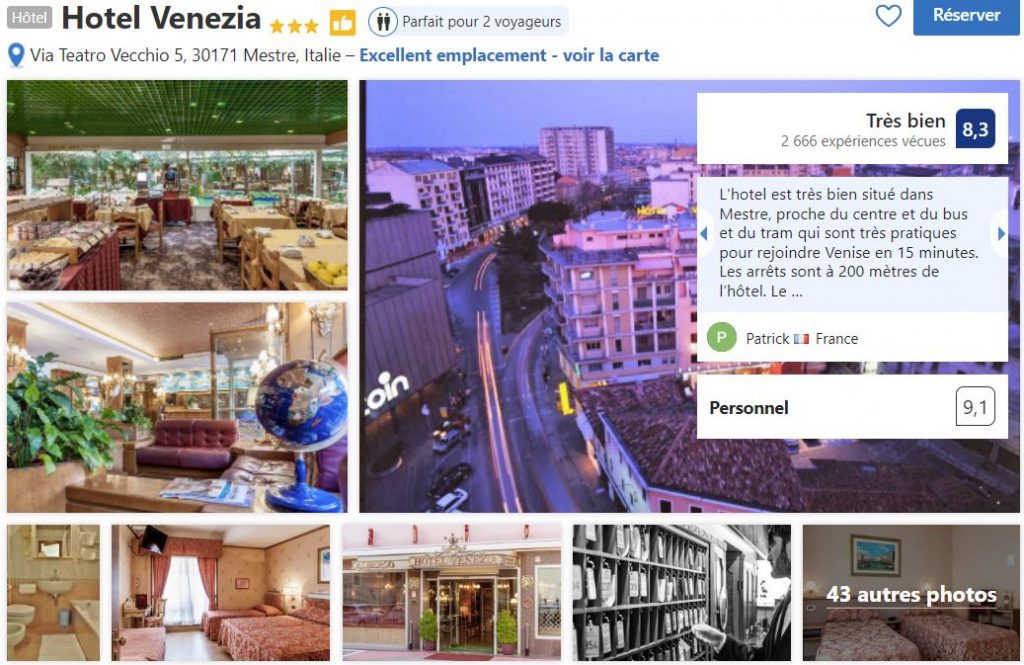Screen dimensions: 1024x665
Task: Click the three-star rating icon
Action: pyautogui.click(x=294, y=26)
